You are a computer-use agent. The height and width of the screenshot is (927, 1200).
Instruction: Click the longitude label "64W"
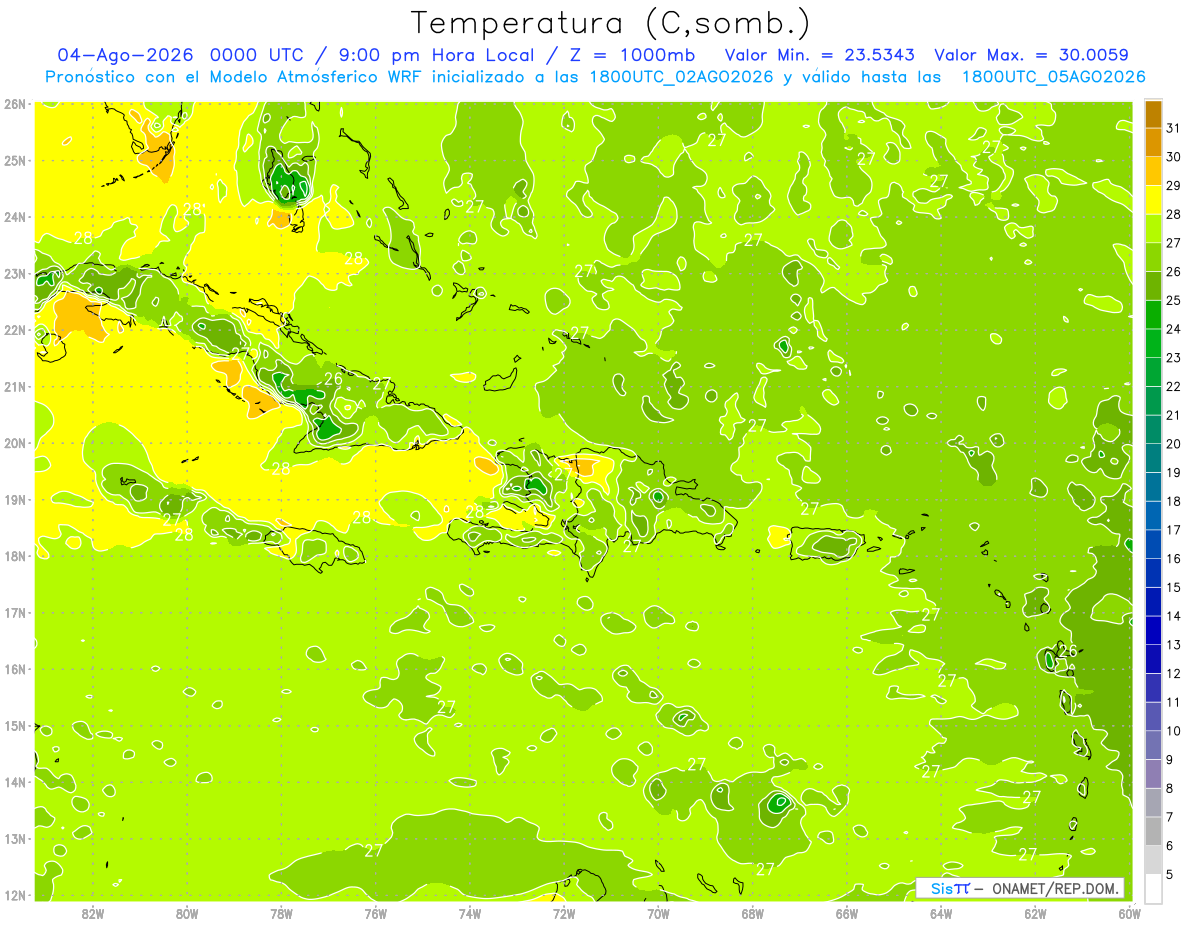[x=941, y=913]
